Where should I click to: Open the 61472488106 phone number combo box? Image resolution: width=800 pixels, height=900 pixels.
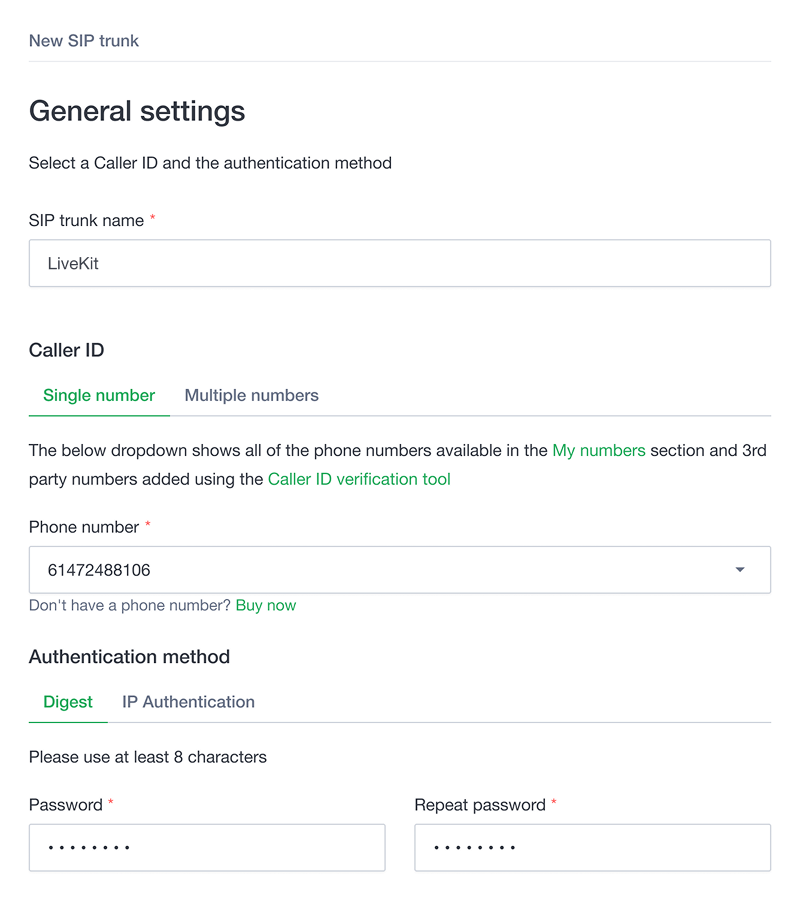tap(399, 570)
